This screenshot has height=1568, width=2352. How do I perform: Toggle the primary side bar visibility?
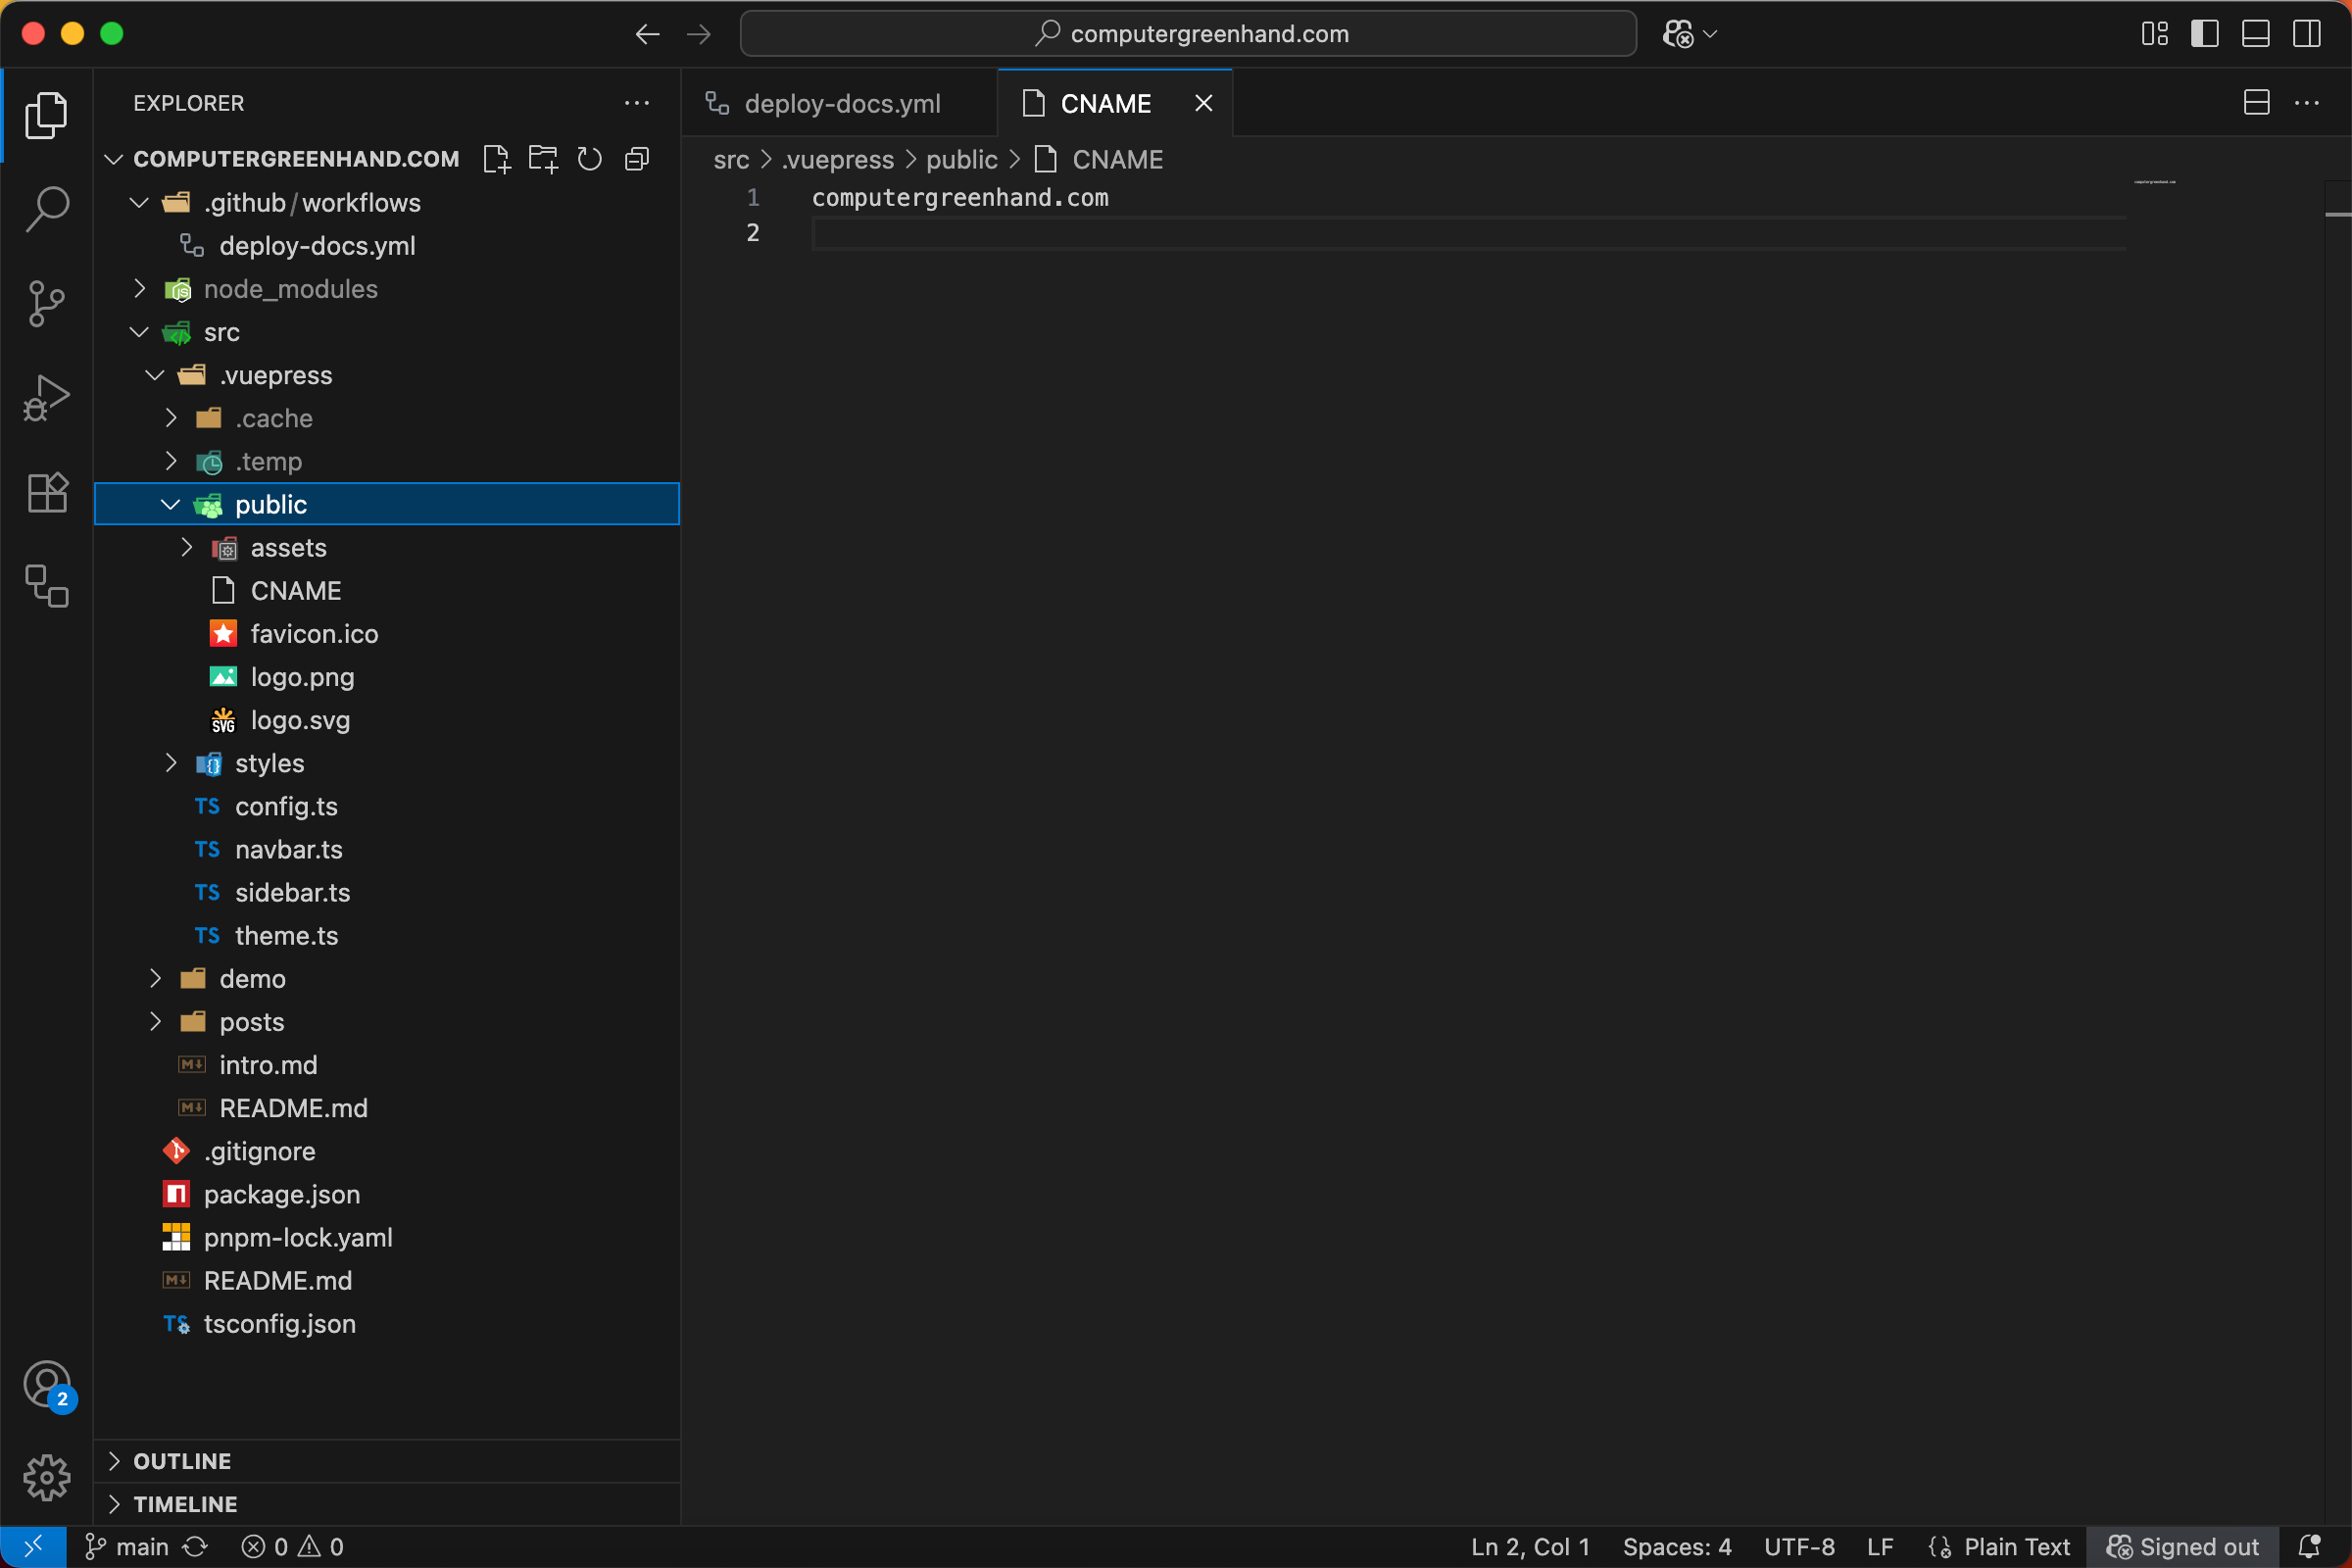click(2205, 34)
